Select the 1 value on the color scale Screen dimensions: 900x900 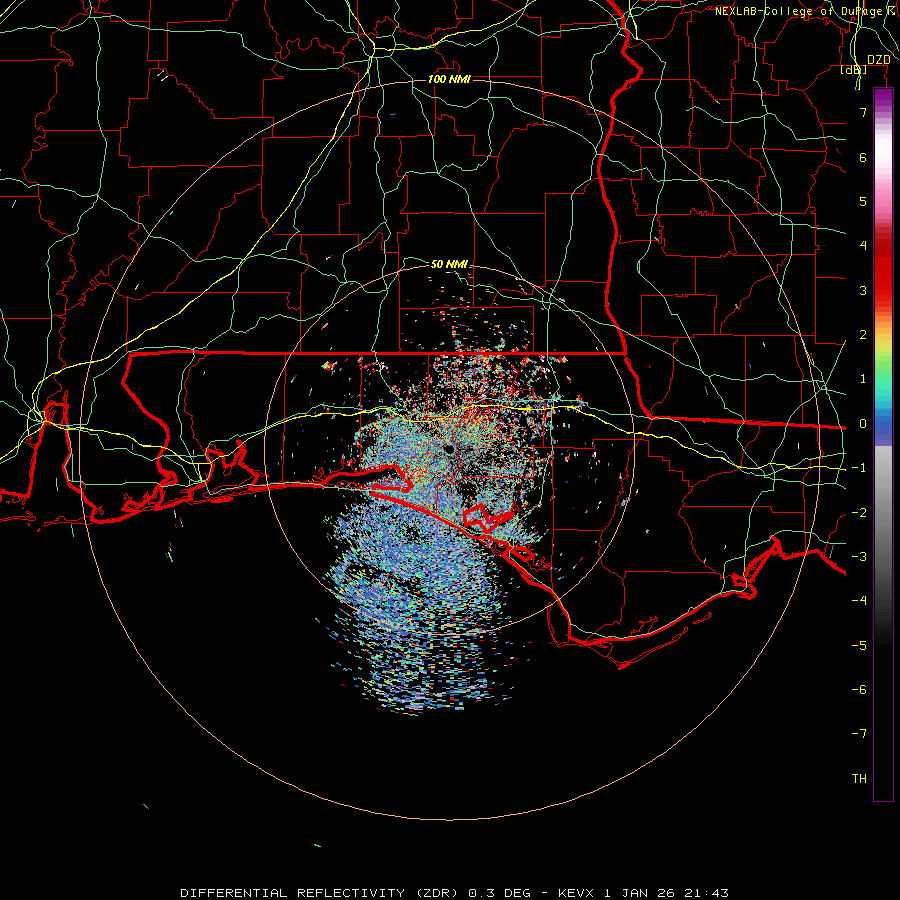tap(863, 379)
